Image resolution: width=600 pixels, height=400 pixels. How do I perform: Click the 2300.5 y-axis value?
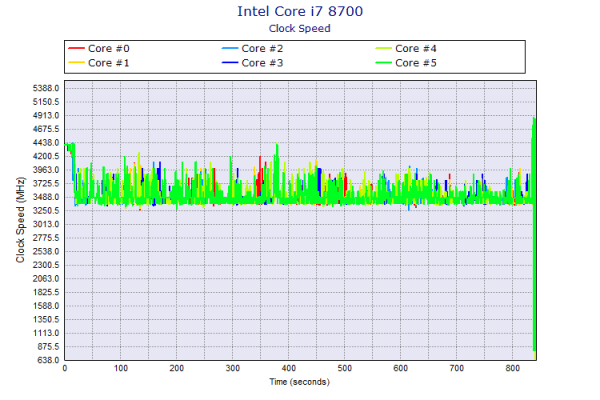coord(46,265)
